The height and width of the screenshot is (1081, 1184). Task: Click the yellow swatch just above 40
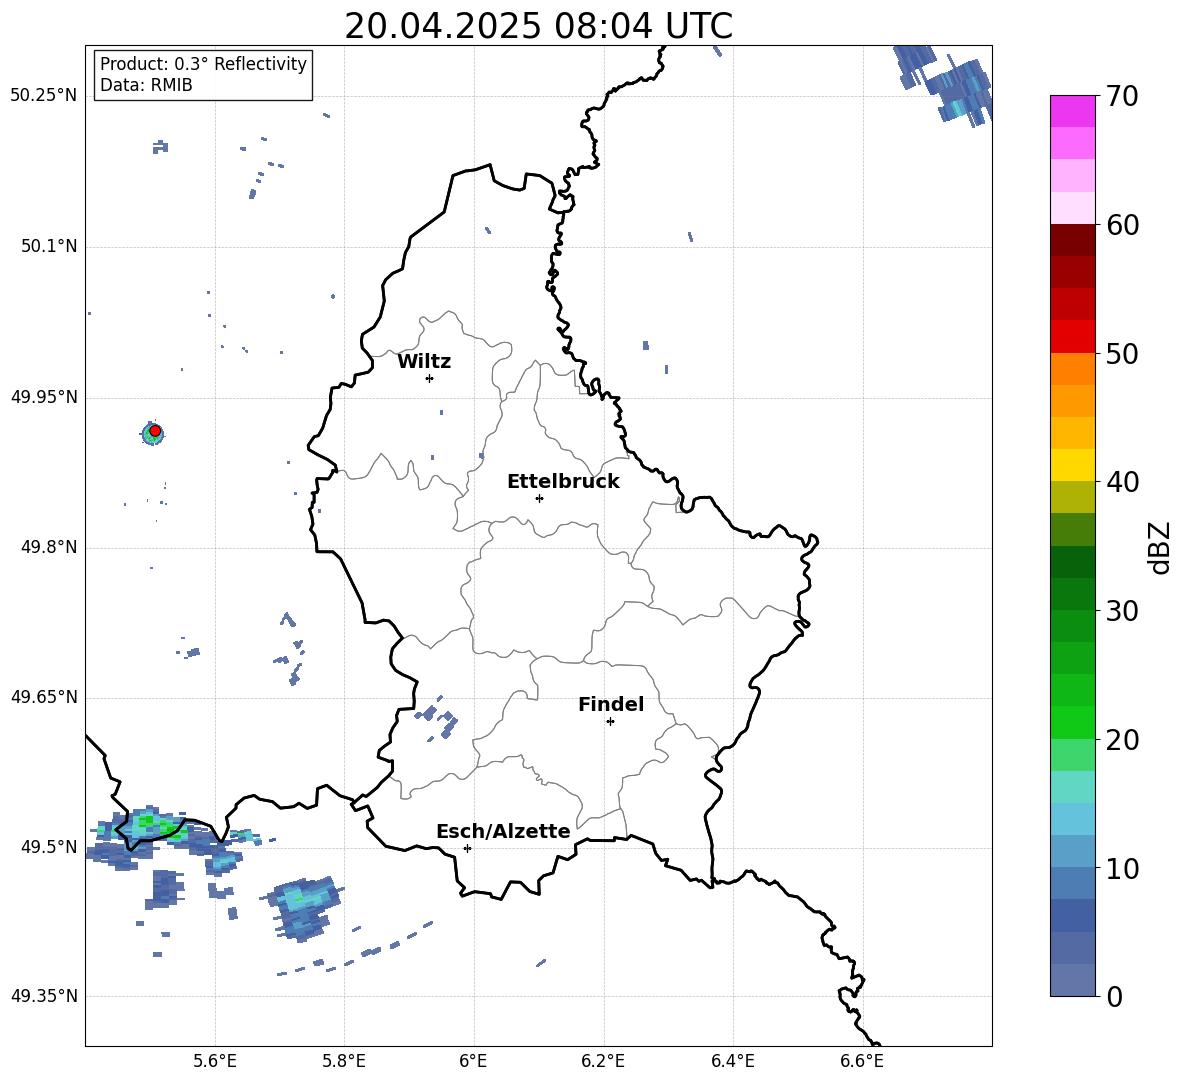[1073, 464]
